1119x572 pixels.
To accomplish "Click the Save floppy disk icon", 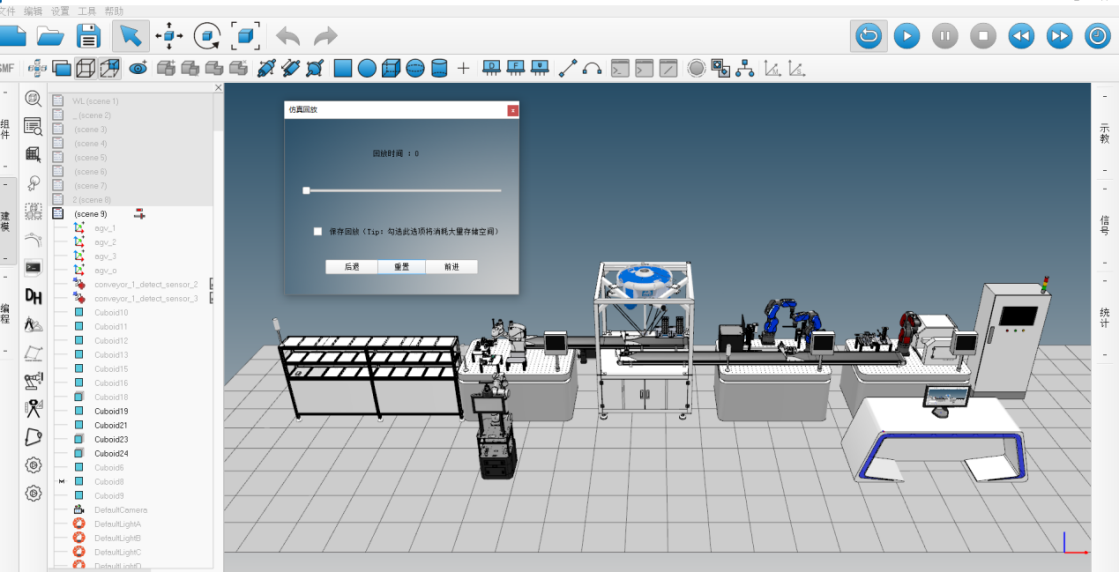I will 89,37.
